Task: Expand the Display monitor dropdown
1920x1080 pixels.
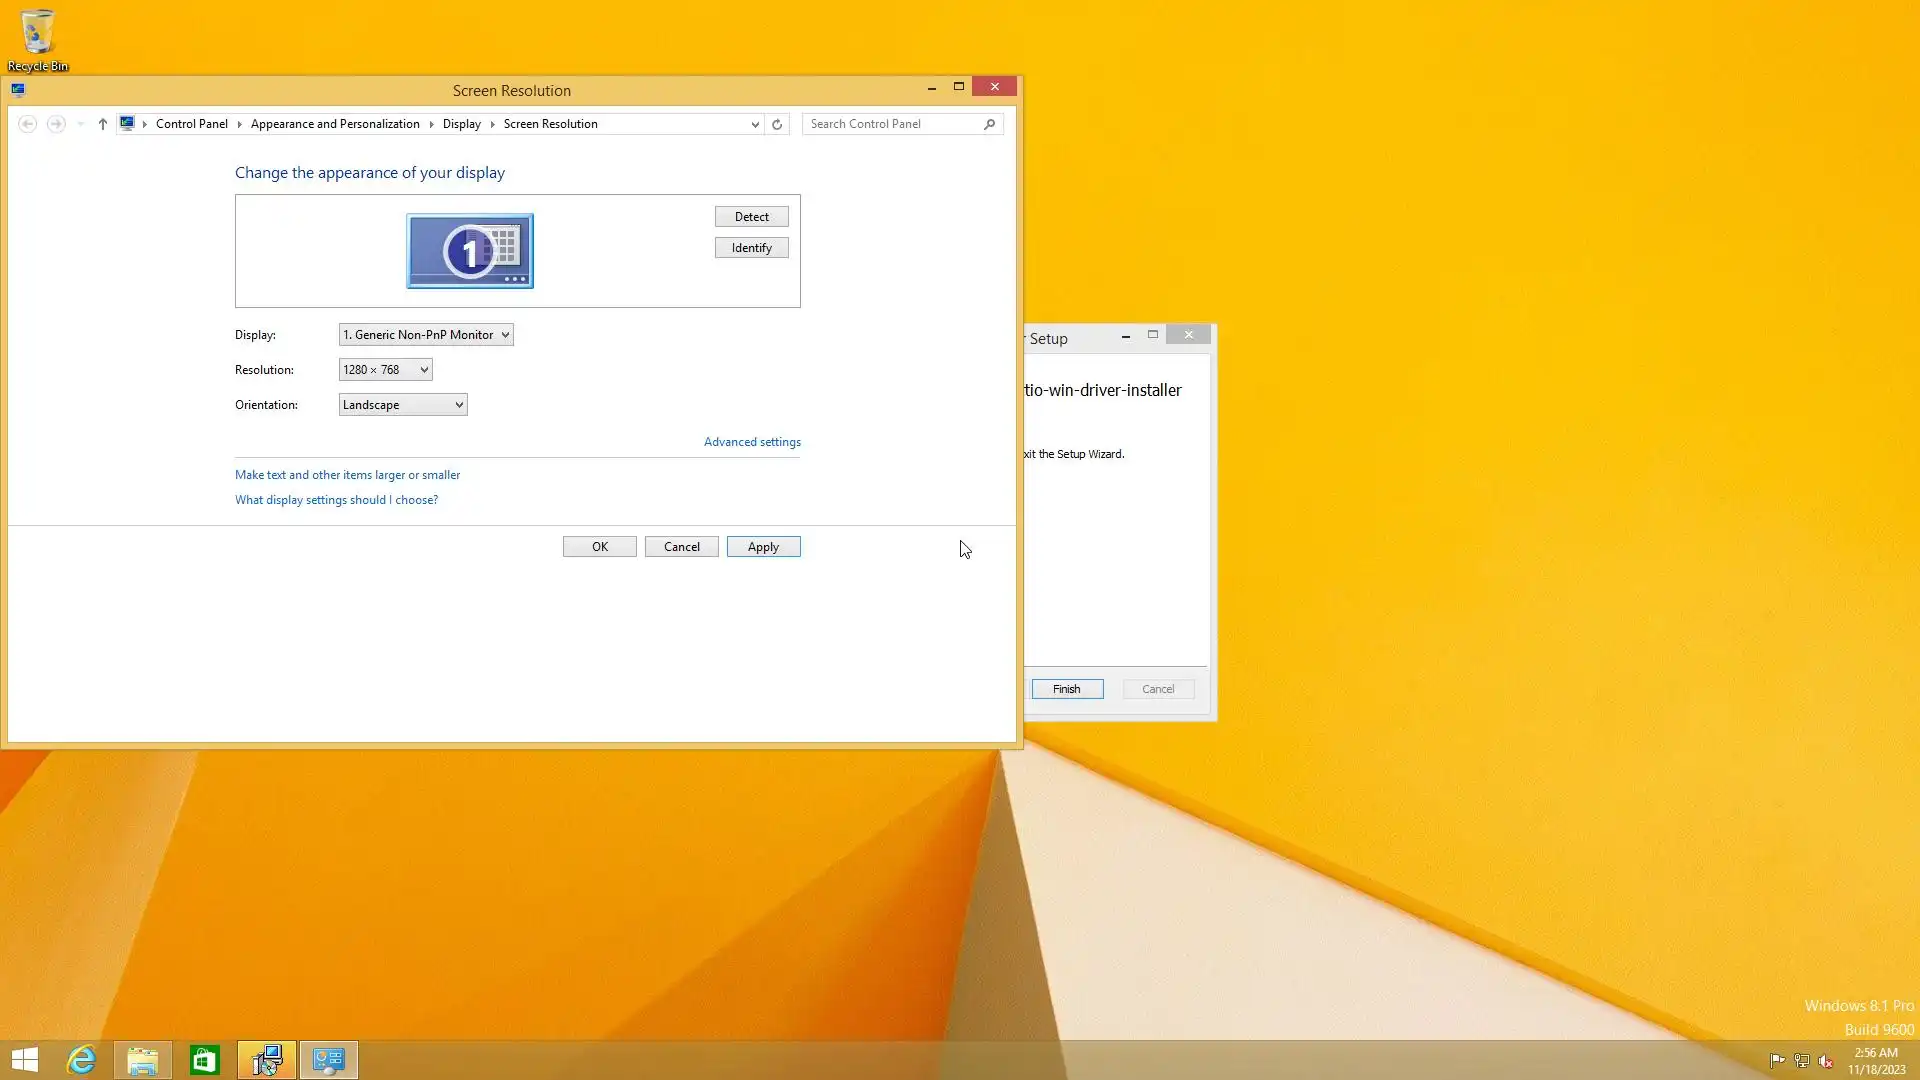Action: pyautogui.click(x=426, y=335)
